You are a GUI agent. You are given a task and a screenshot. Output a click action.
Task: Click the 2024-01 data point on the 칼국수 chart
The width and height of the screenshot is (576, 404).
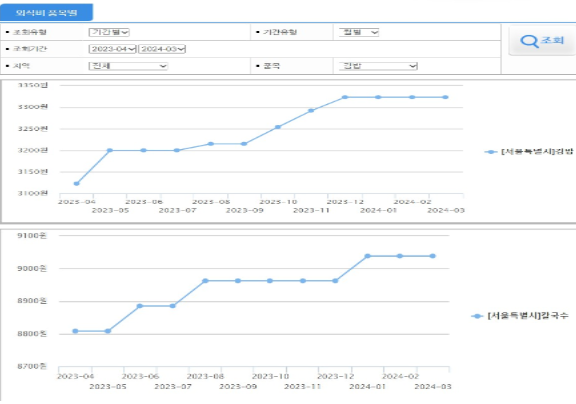(368, 256)
